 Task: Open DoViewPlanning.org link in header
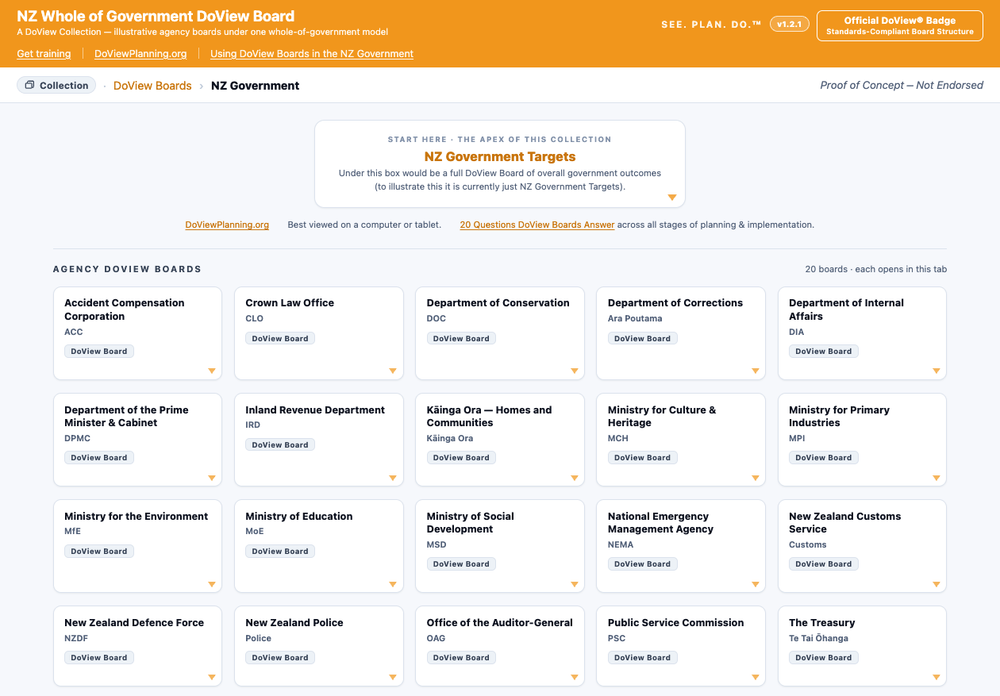pyautogui.click(x=140, y=54)
